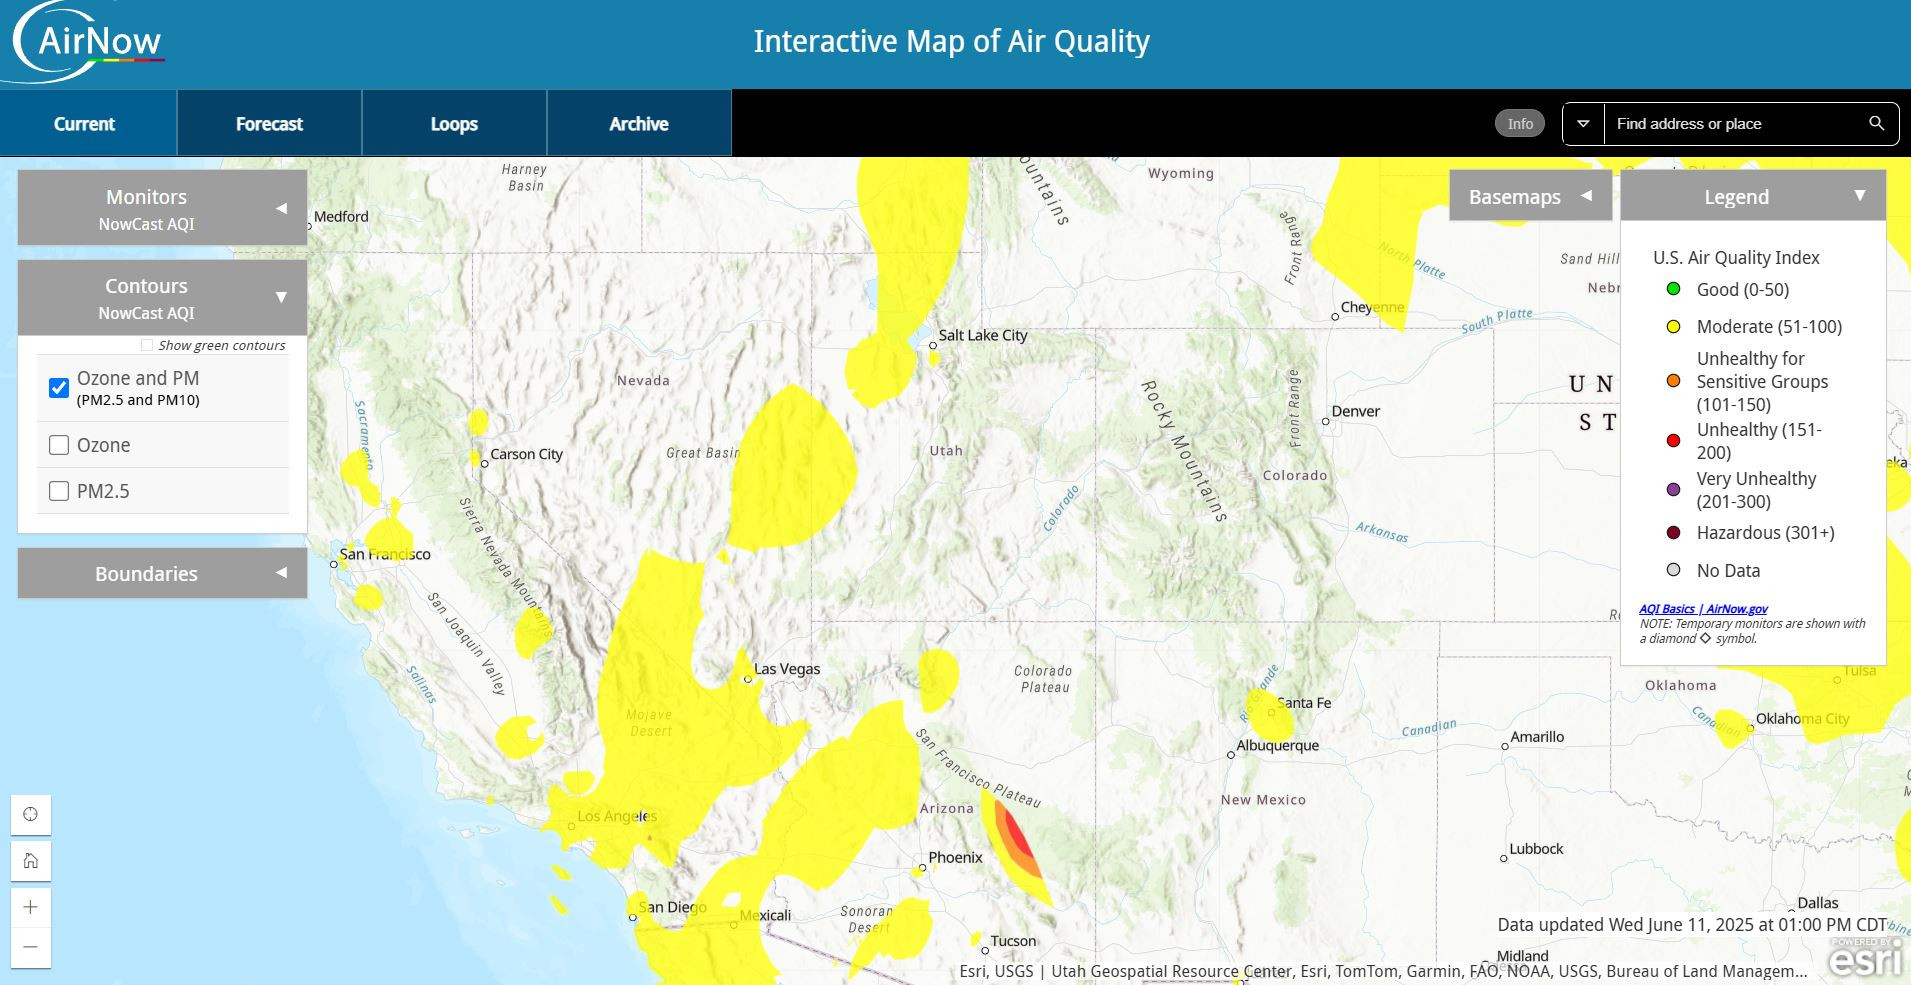Click the Unhealthy for Sensitive Groups orange swatch
The width and height of the screenshot is (1911, 985).
tap(1673, 381)
